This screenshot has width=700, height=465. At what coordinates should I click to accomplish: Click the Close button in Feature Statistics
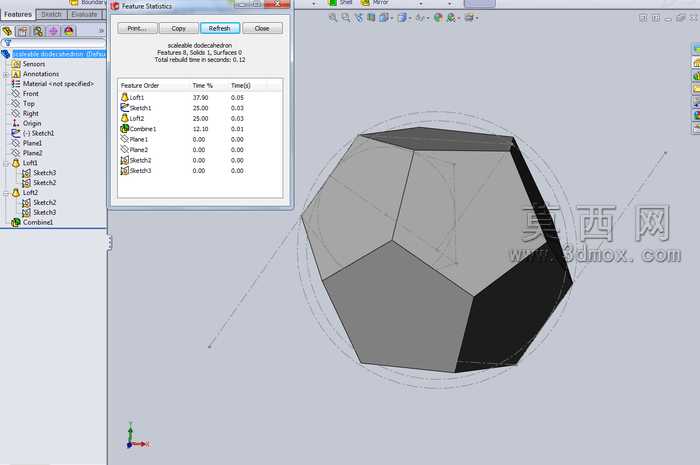(x=262, y=28)
